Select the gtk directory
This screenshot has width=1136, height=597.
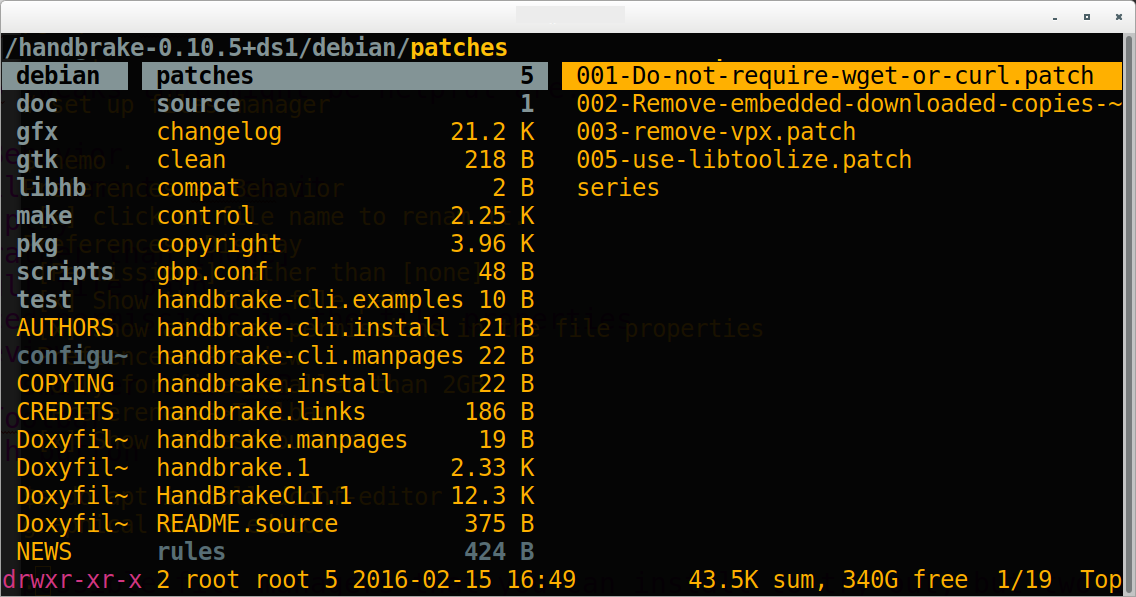pos(37,159)
